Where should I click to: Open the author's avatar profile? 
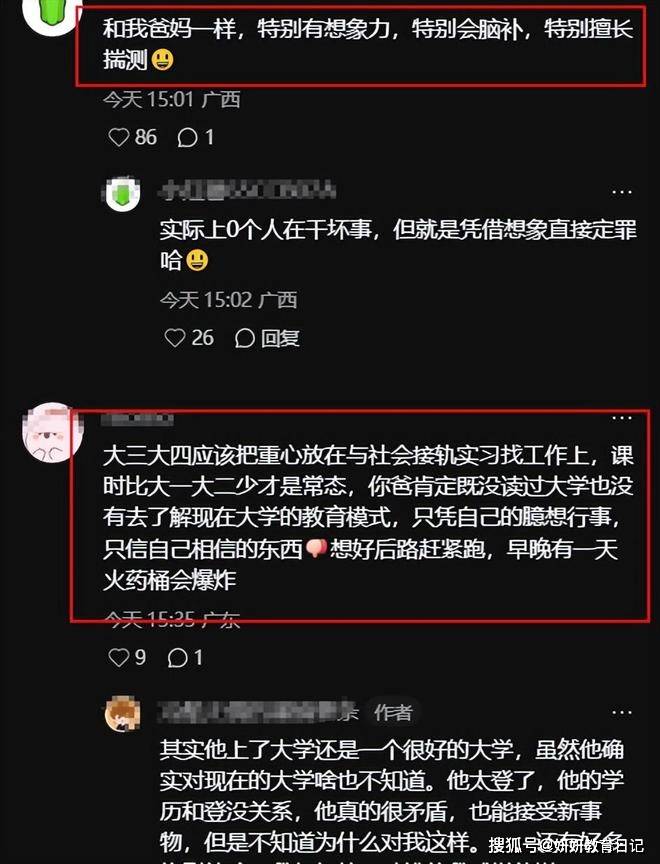pos(122,714)
